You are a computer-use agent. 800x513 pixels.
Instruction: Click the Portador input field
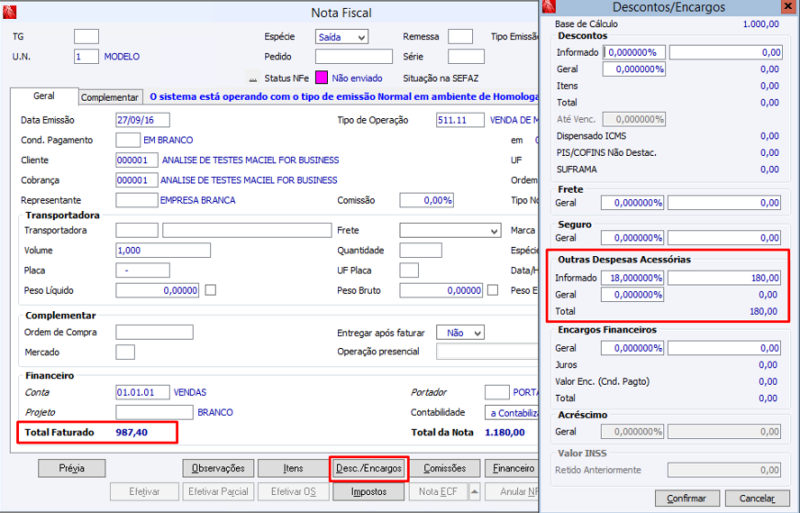point(497,393)
